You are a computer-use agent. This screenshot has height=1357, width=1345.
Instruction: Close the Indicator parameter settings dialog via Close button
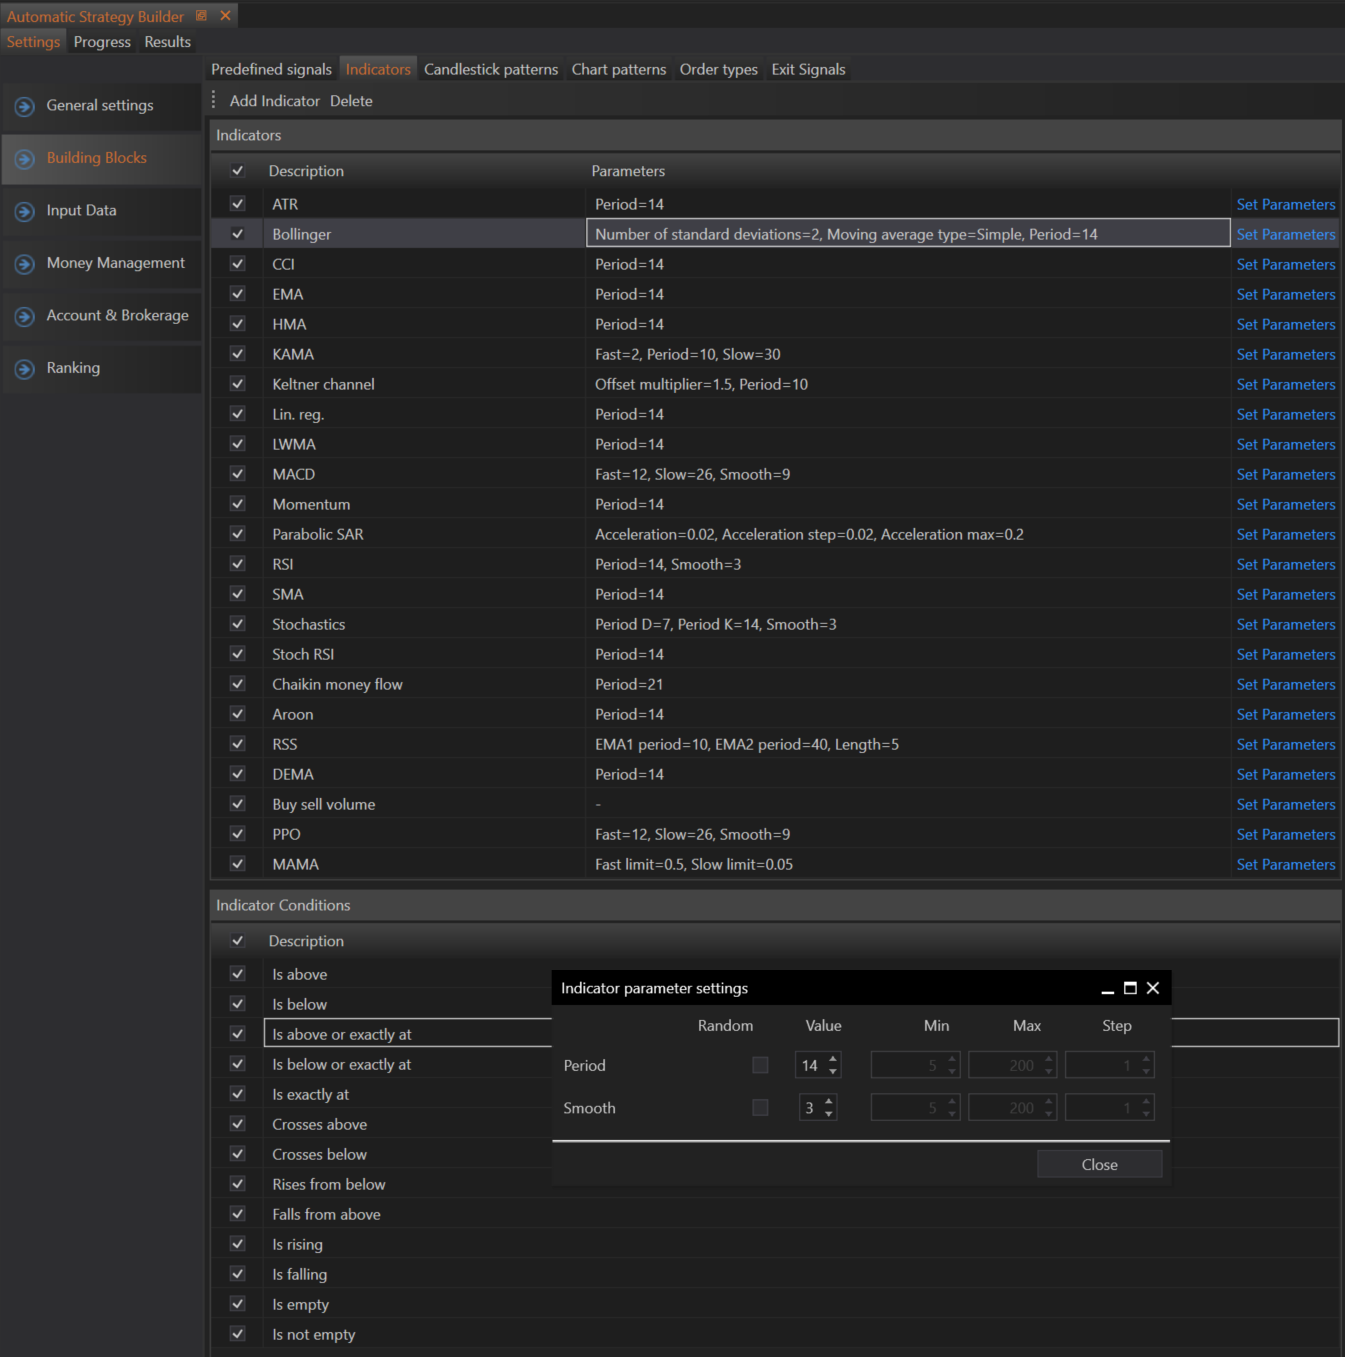click(x=1099, y=1164)
